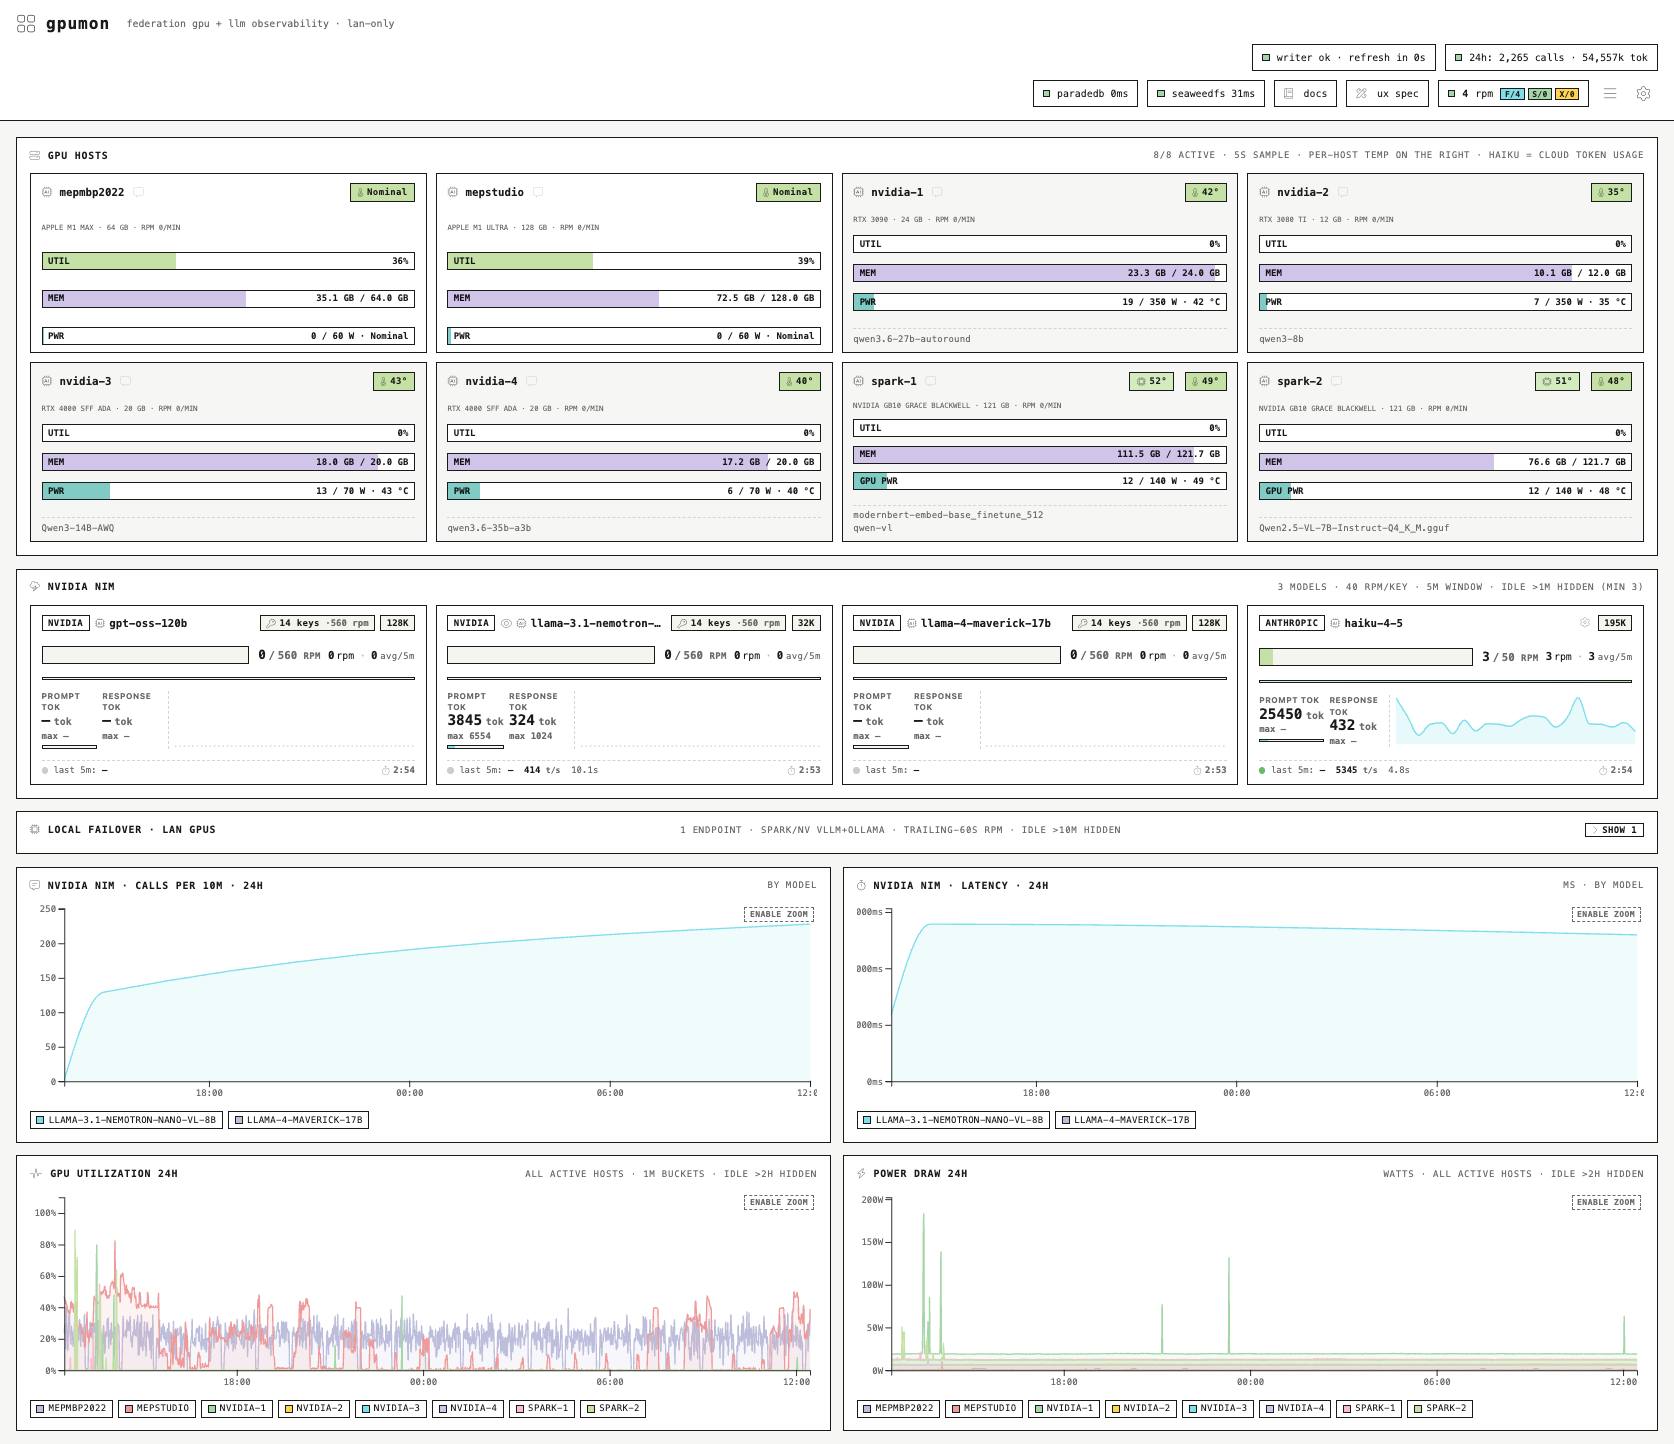Open the docs link
The width and height of the screenshot is (1674, 1444).
point(1305,94)
